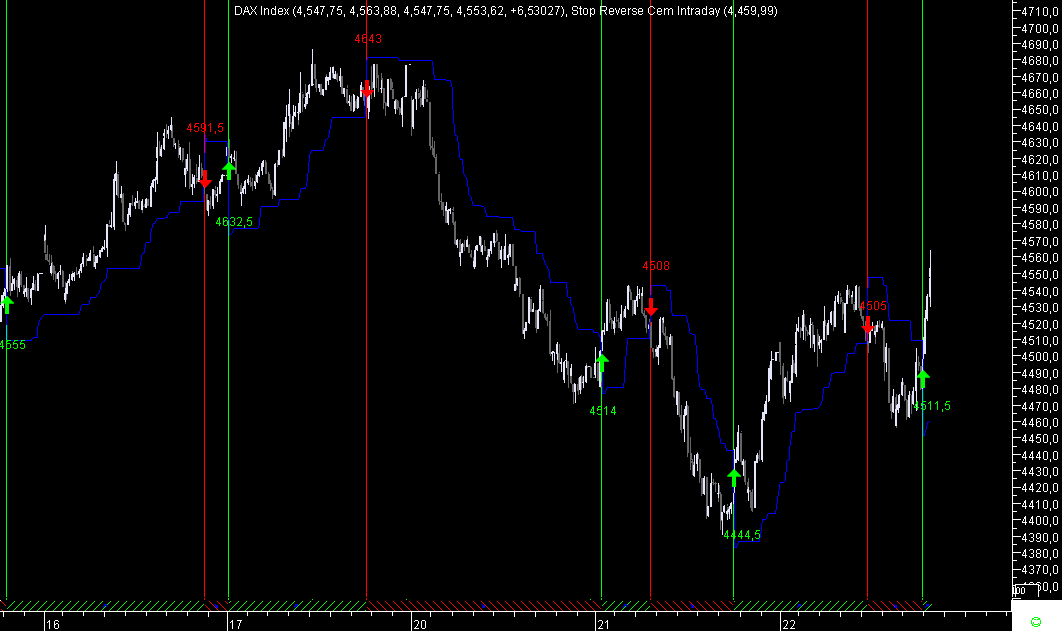Viewport: 1062px width, 631px height.
Task: Click the green 4511,5 signal price label
Action: point(932,406)
